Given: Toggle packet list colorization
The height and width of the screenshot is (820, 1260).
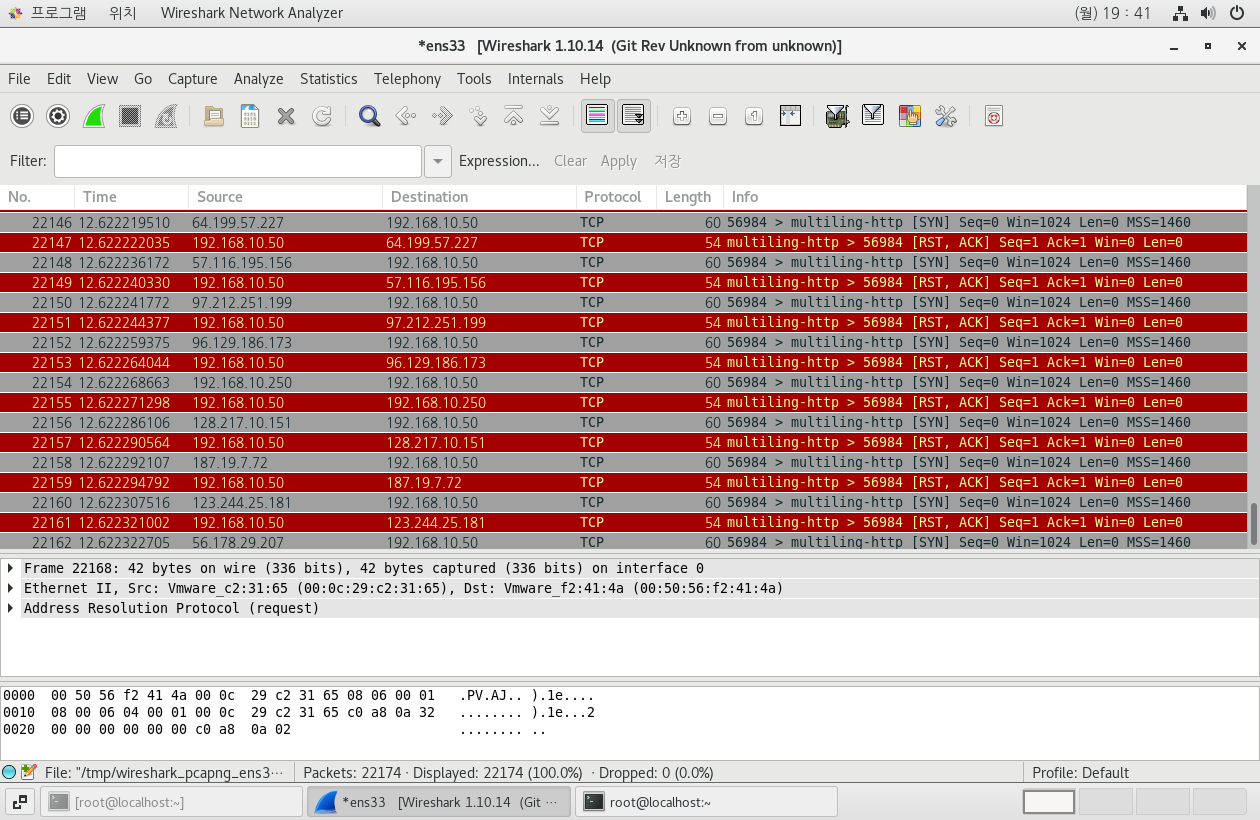Looking at the screenshot, I should point(597,116).
